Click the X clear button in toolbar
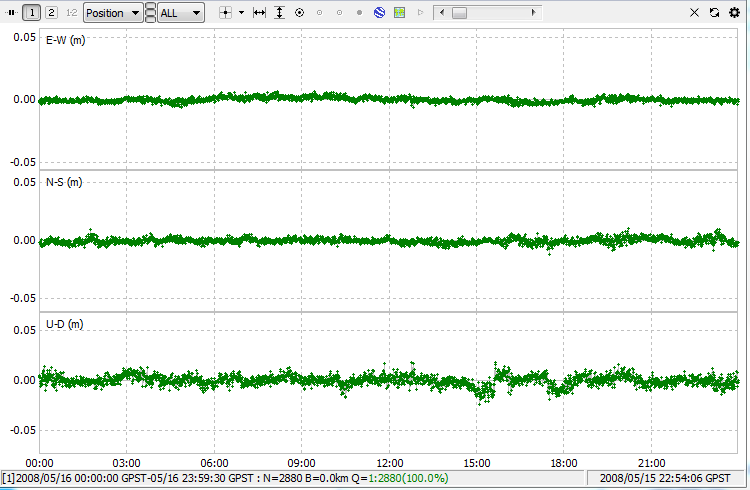The height and width of the screenshot is (490, 750). click(695, 13)
